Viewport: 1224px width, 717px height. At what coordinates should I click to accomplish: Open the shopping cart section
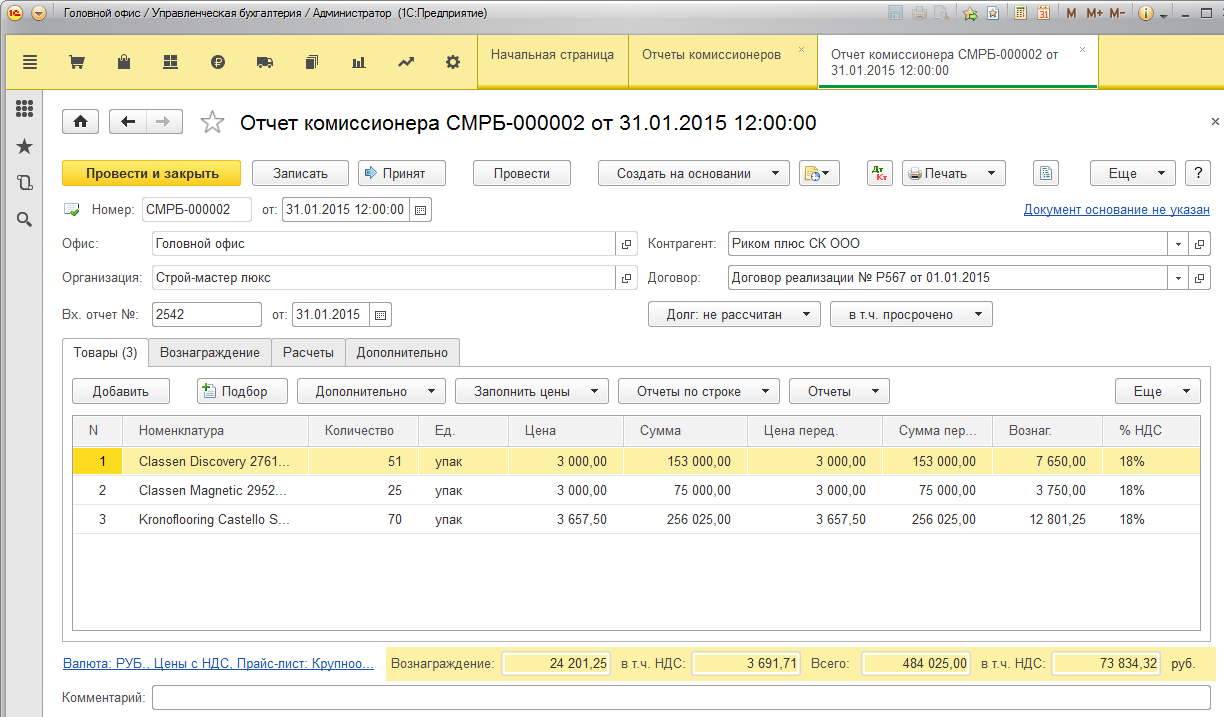[76, 62]
